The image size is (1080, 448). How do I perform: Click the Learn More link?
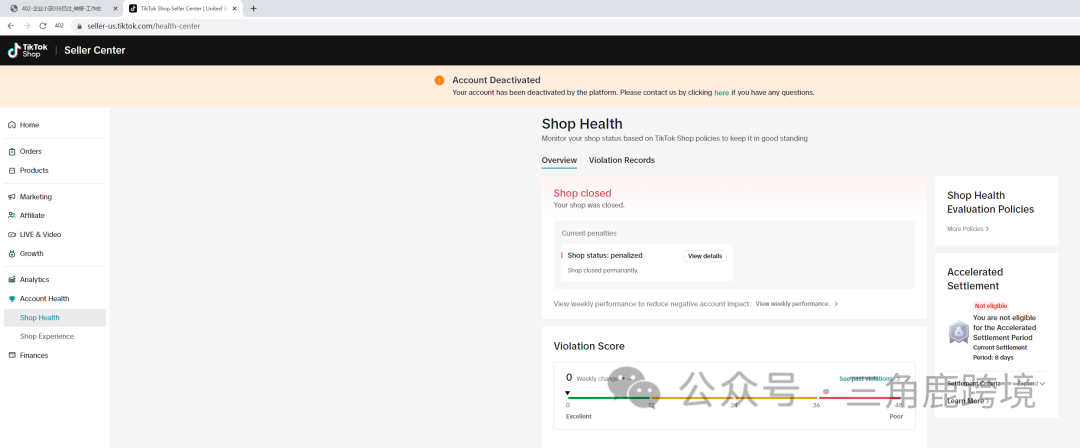968,401
